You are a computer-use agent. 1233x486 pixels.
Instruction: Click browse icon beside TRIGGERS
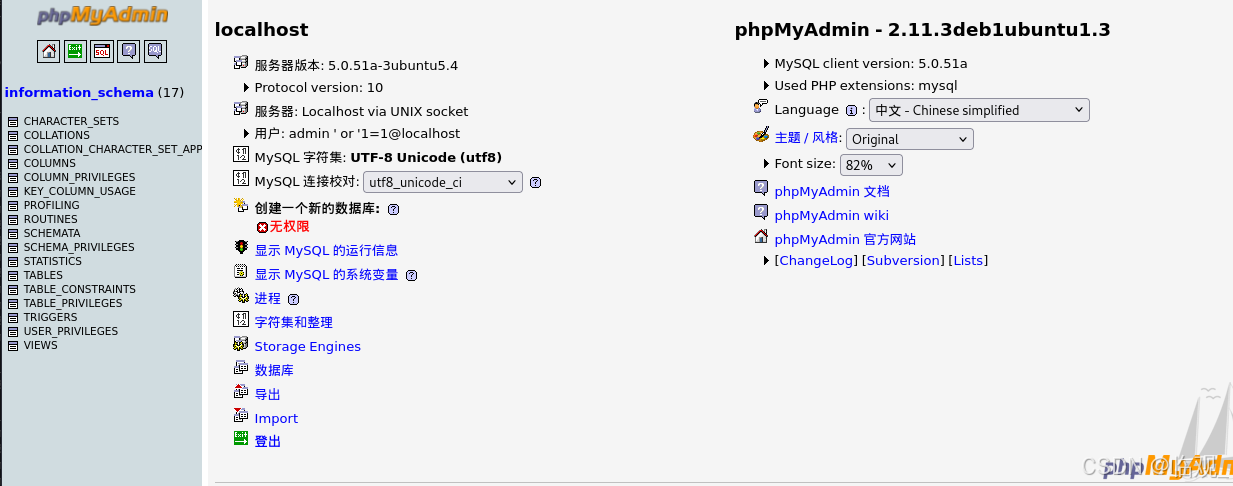point(13,318)
